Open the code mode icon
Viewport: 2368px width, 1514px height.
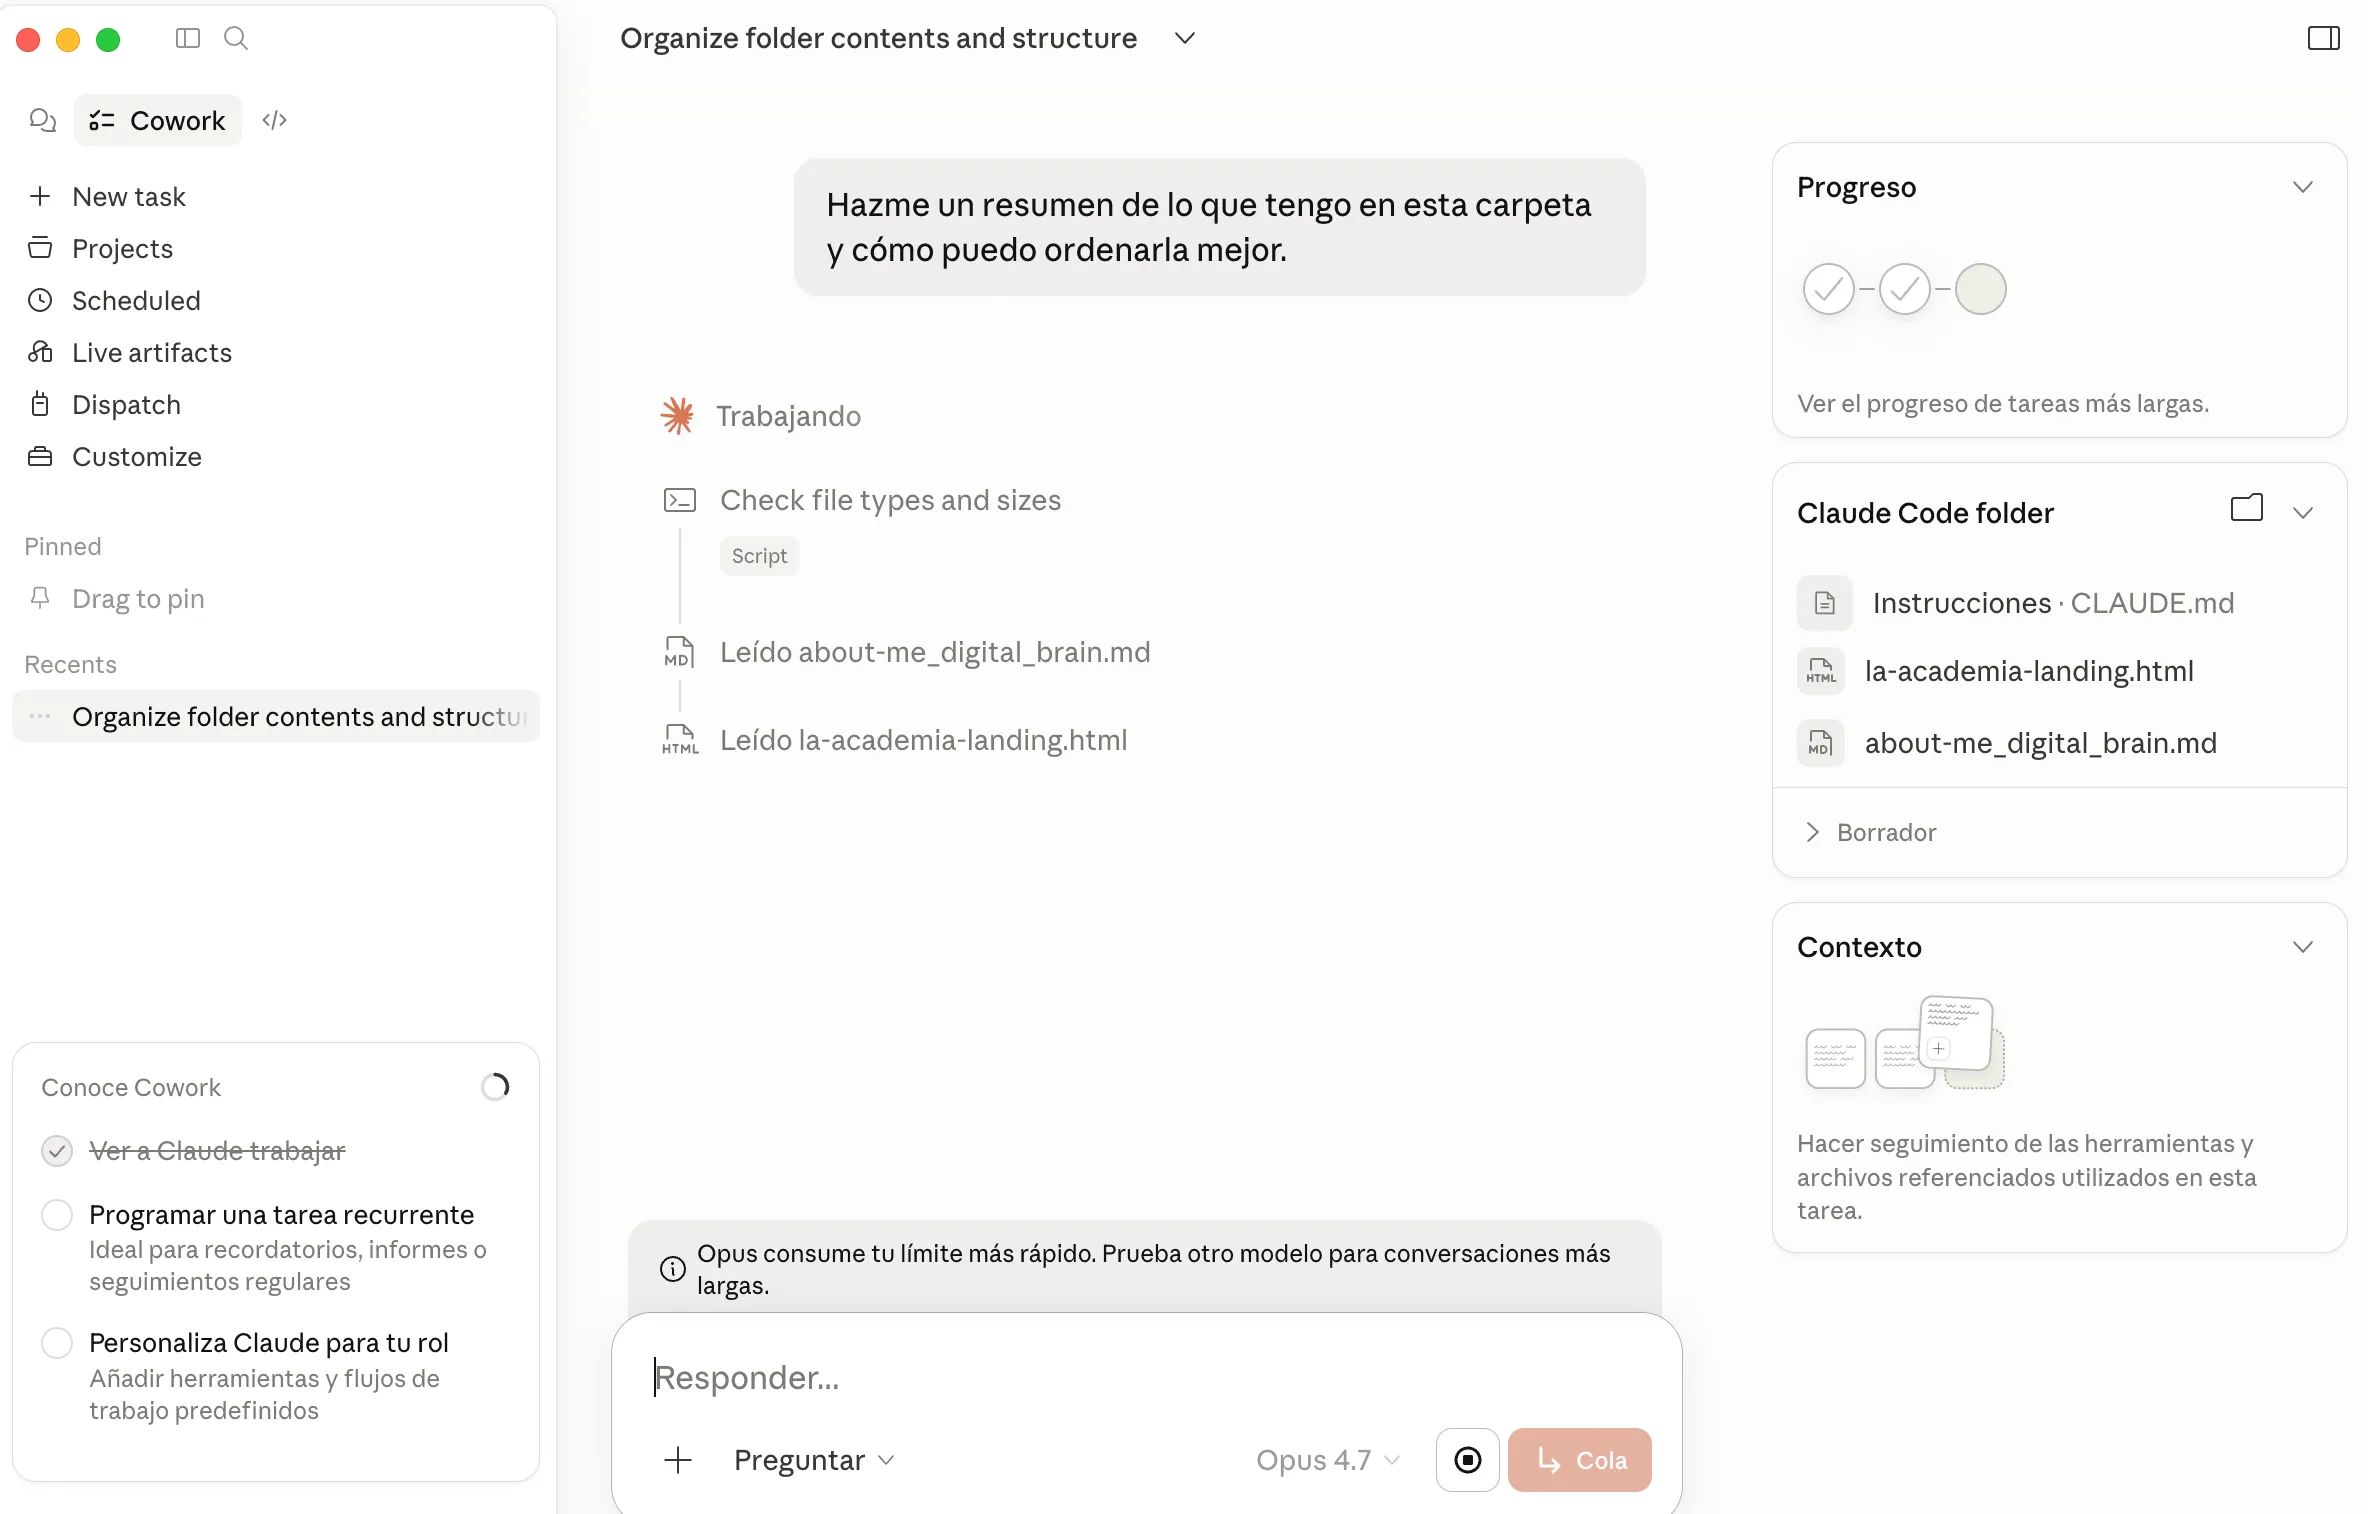(x=274, y=120)
